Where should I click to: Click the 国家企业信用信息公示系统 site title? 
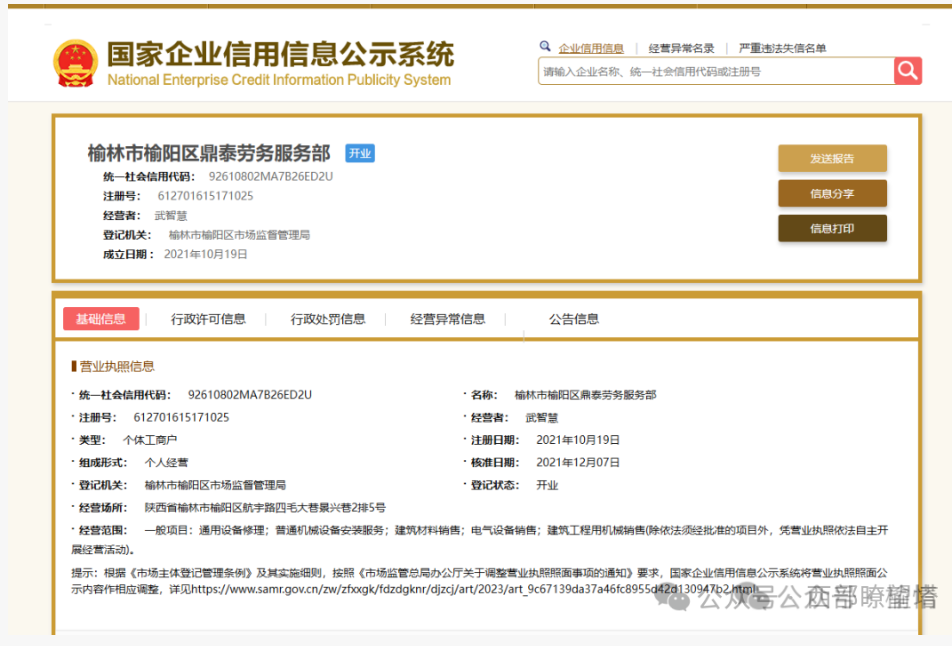click(280, 54)
